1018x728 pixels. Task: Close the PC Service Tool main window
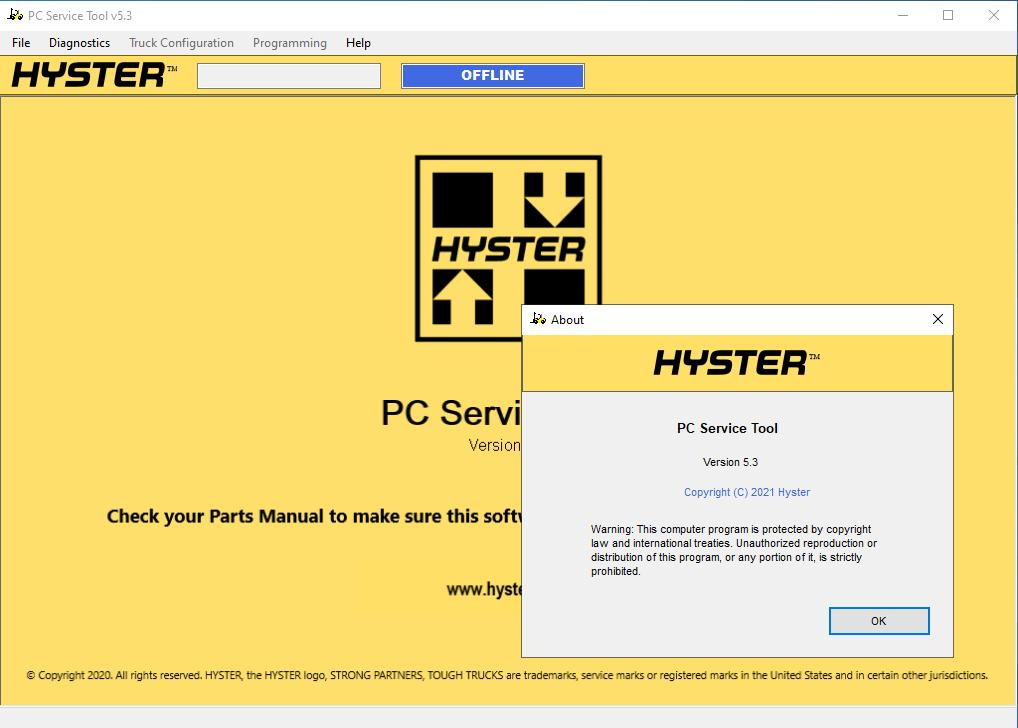click(x=993, y=15)
